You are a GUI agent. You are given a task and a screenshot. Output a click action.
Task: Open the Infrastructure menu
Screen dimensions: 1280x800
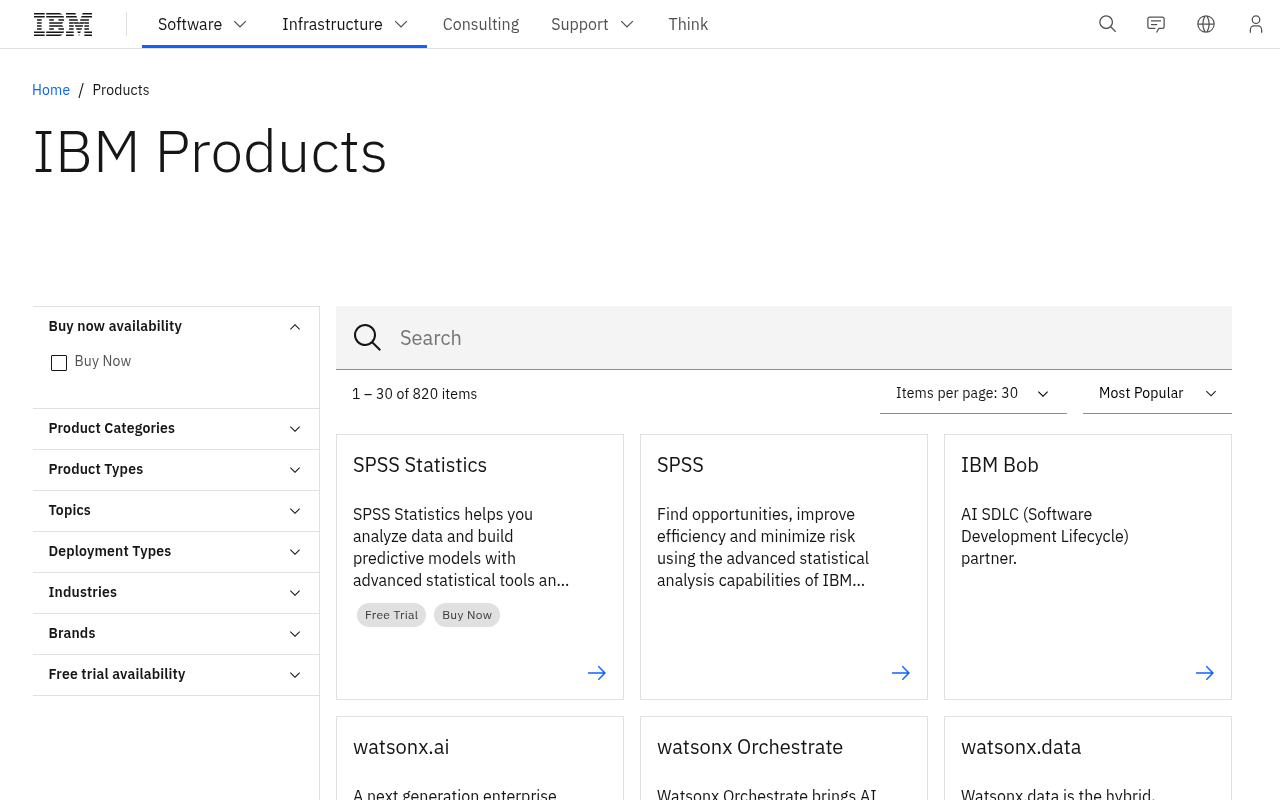[346, 24]
